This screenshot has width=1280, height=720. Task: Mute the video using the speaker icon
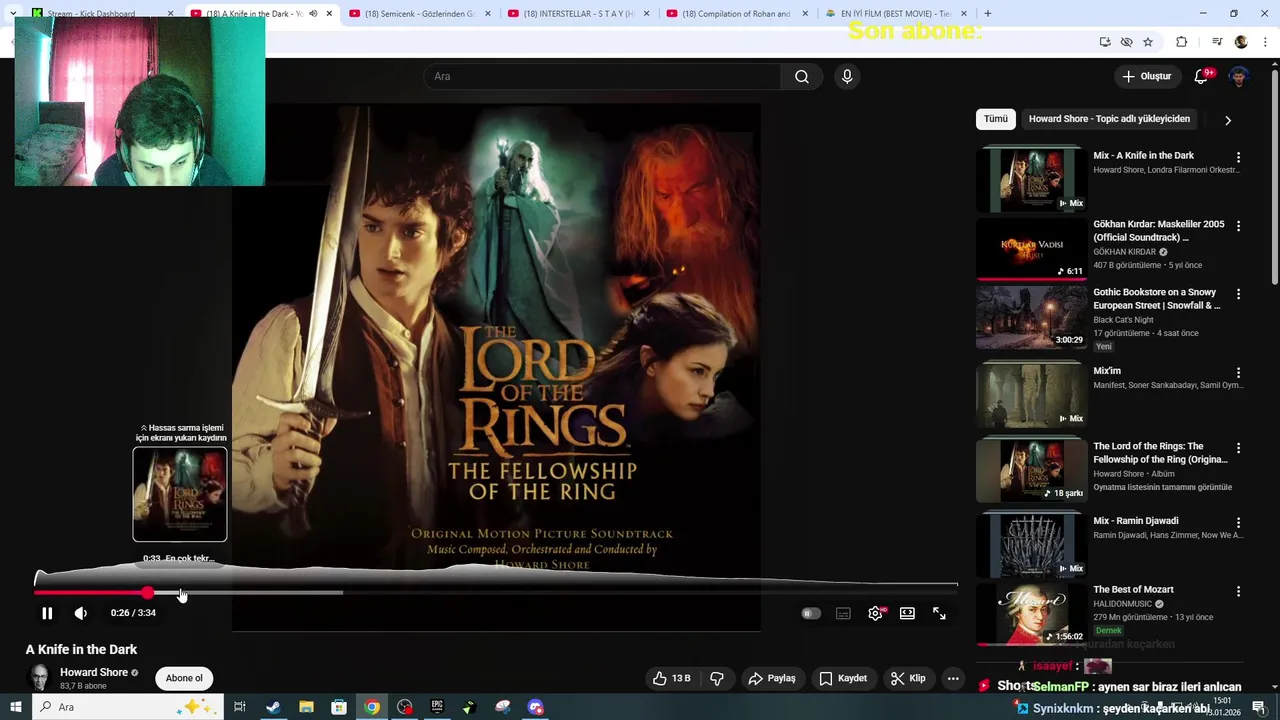(x=81, y=613)
